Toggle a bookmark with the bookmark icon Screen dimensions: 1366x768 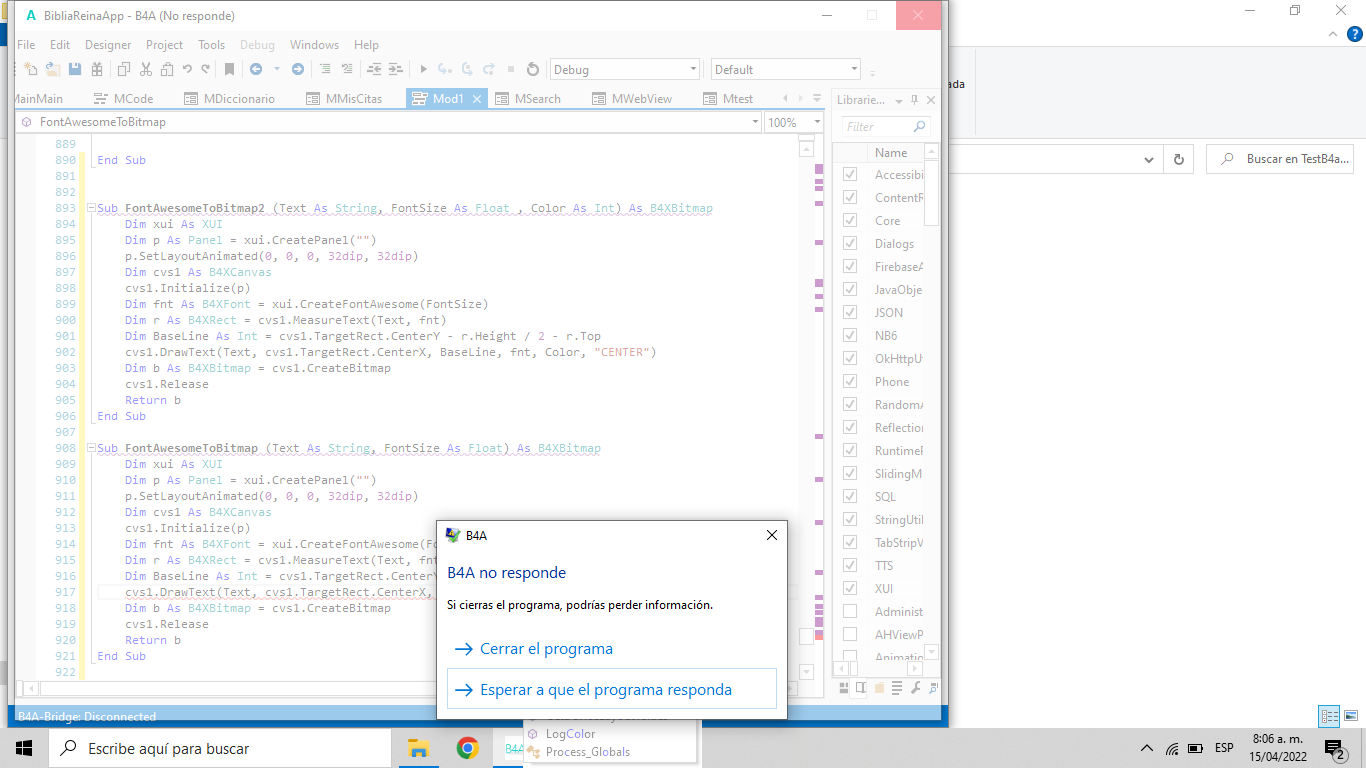(229, 69)
